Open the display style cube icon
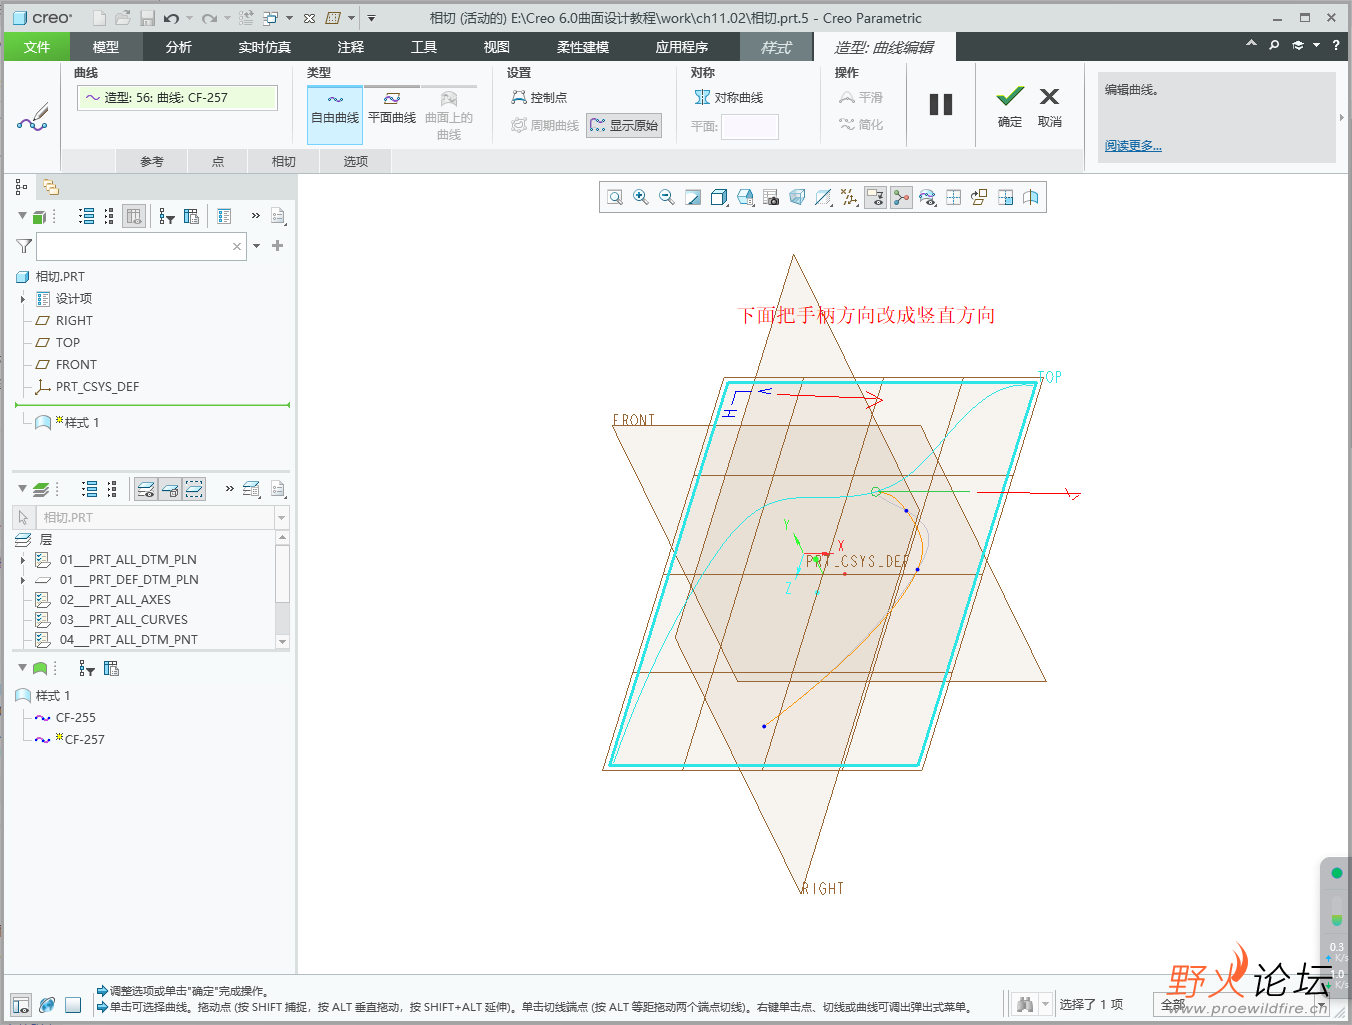 719,198
